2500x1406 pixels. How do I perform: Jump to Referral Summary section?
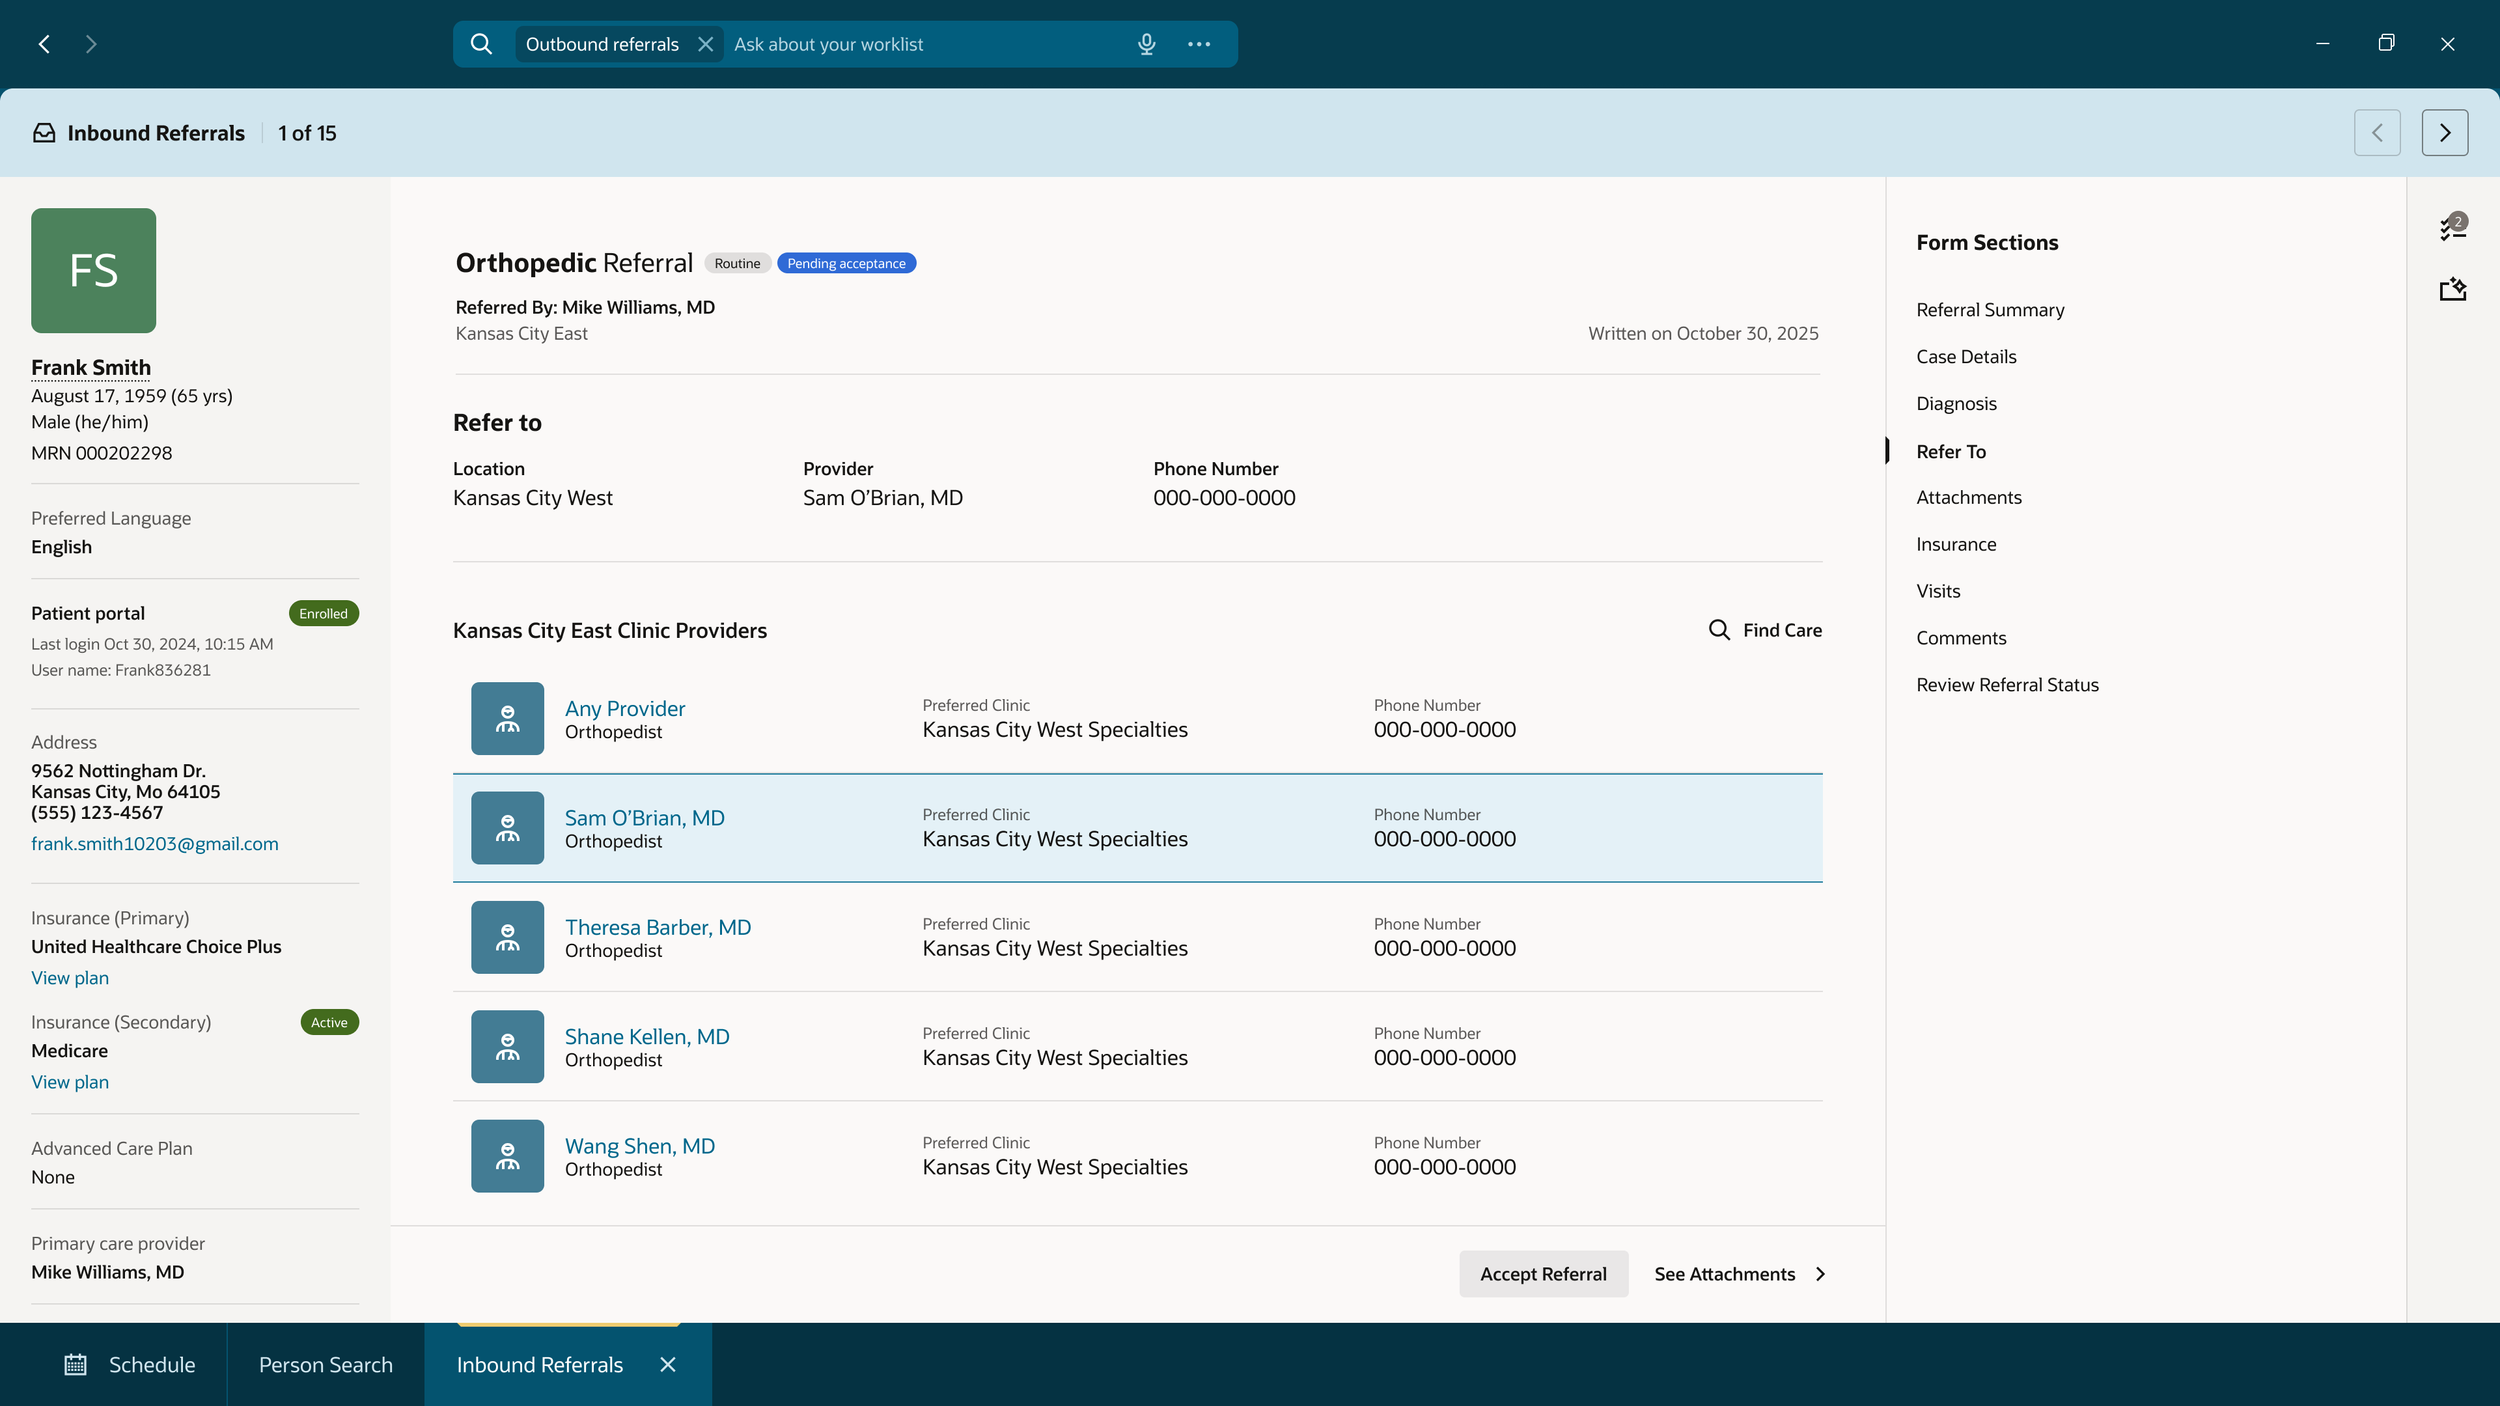[1990, 309]
